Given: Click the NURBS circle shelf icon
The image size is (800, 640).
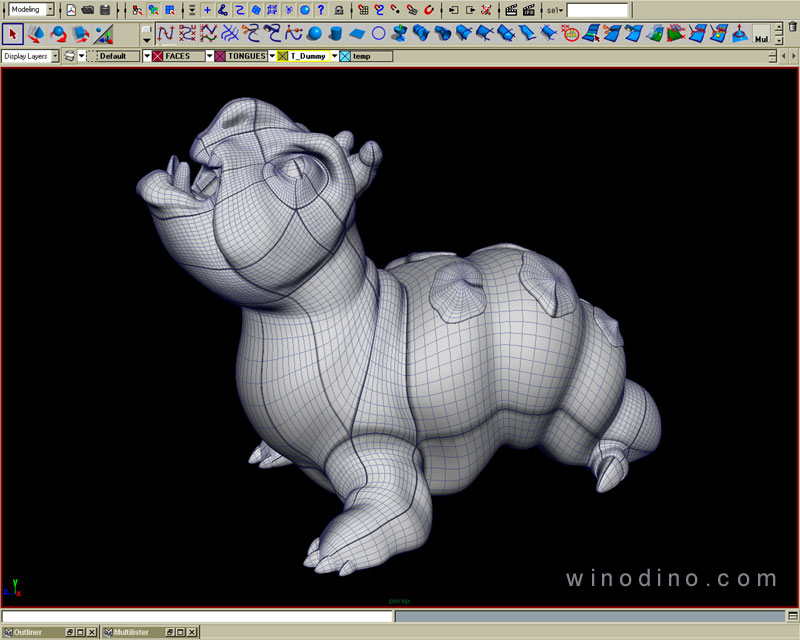Looking at the screenshot, I should click(378, 35).
